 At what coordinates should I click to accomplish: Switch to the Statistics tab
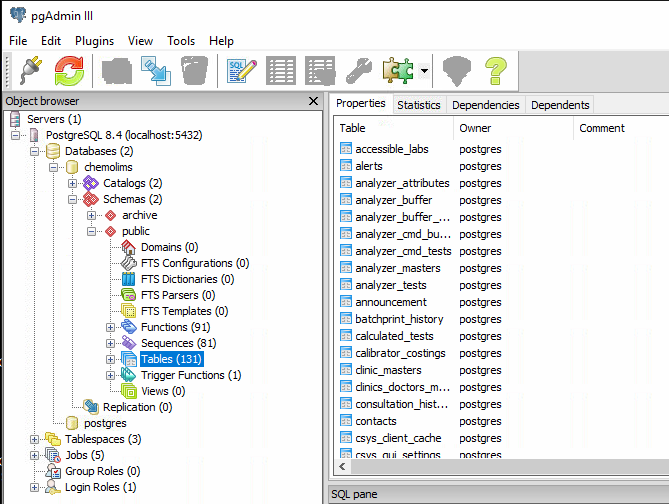[418, 105]
